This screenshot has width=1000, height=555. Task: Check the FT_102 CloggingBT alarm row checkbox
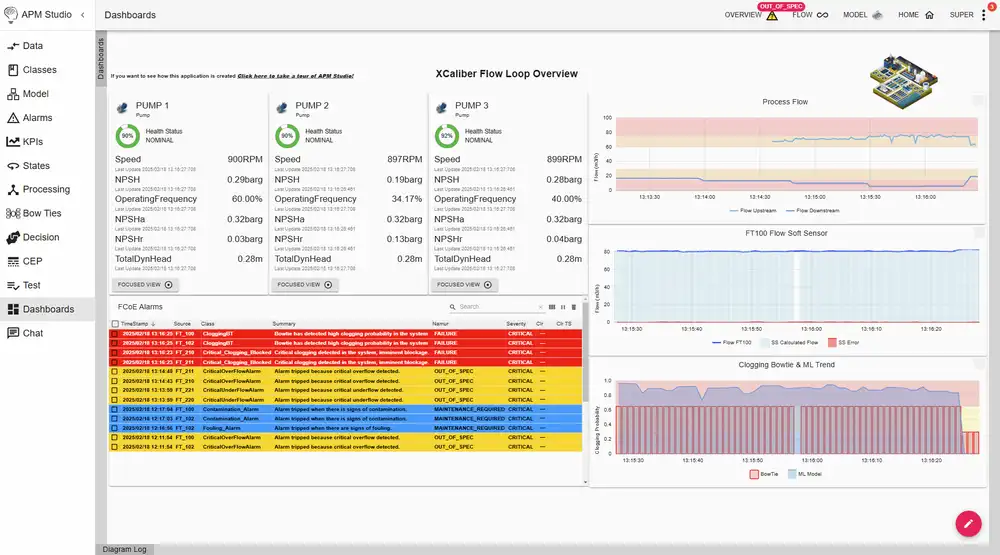(x=115, y=343)
